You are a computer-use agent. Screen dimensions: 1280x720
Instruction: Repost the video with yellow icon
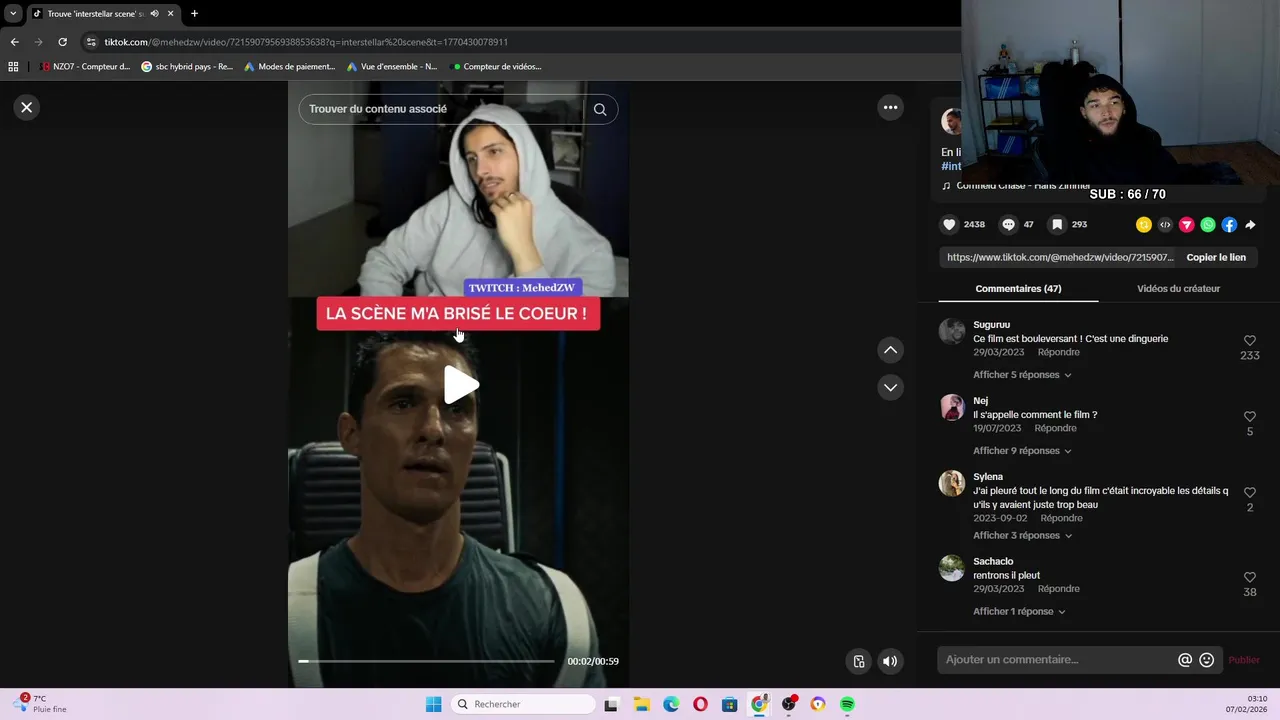pyautogui.click(x=1144, y=225)
